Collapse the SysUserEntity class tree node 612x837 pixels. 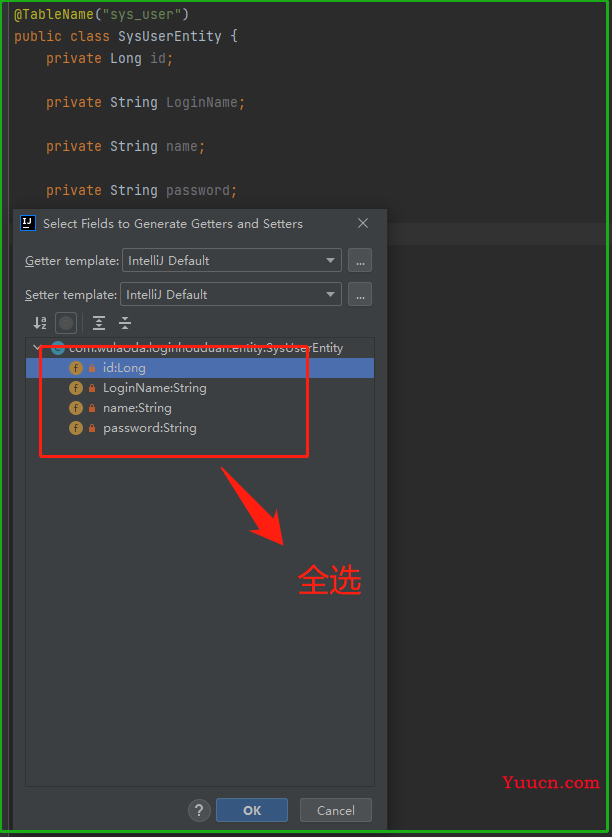38,348
